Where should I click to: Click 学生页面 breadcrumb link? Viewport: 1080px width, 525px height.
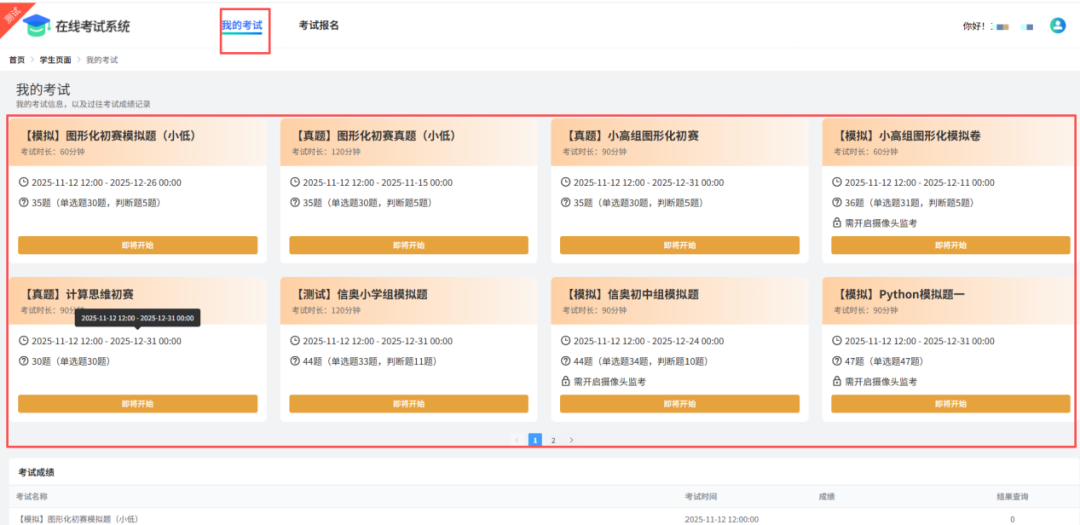point(55,60)
